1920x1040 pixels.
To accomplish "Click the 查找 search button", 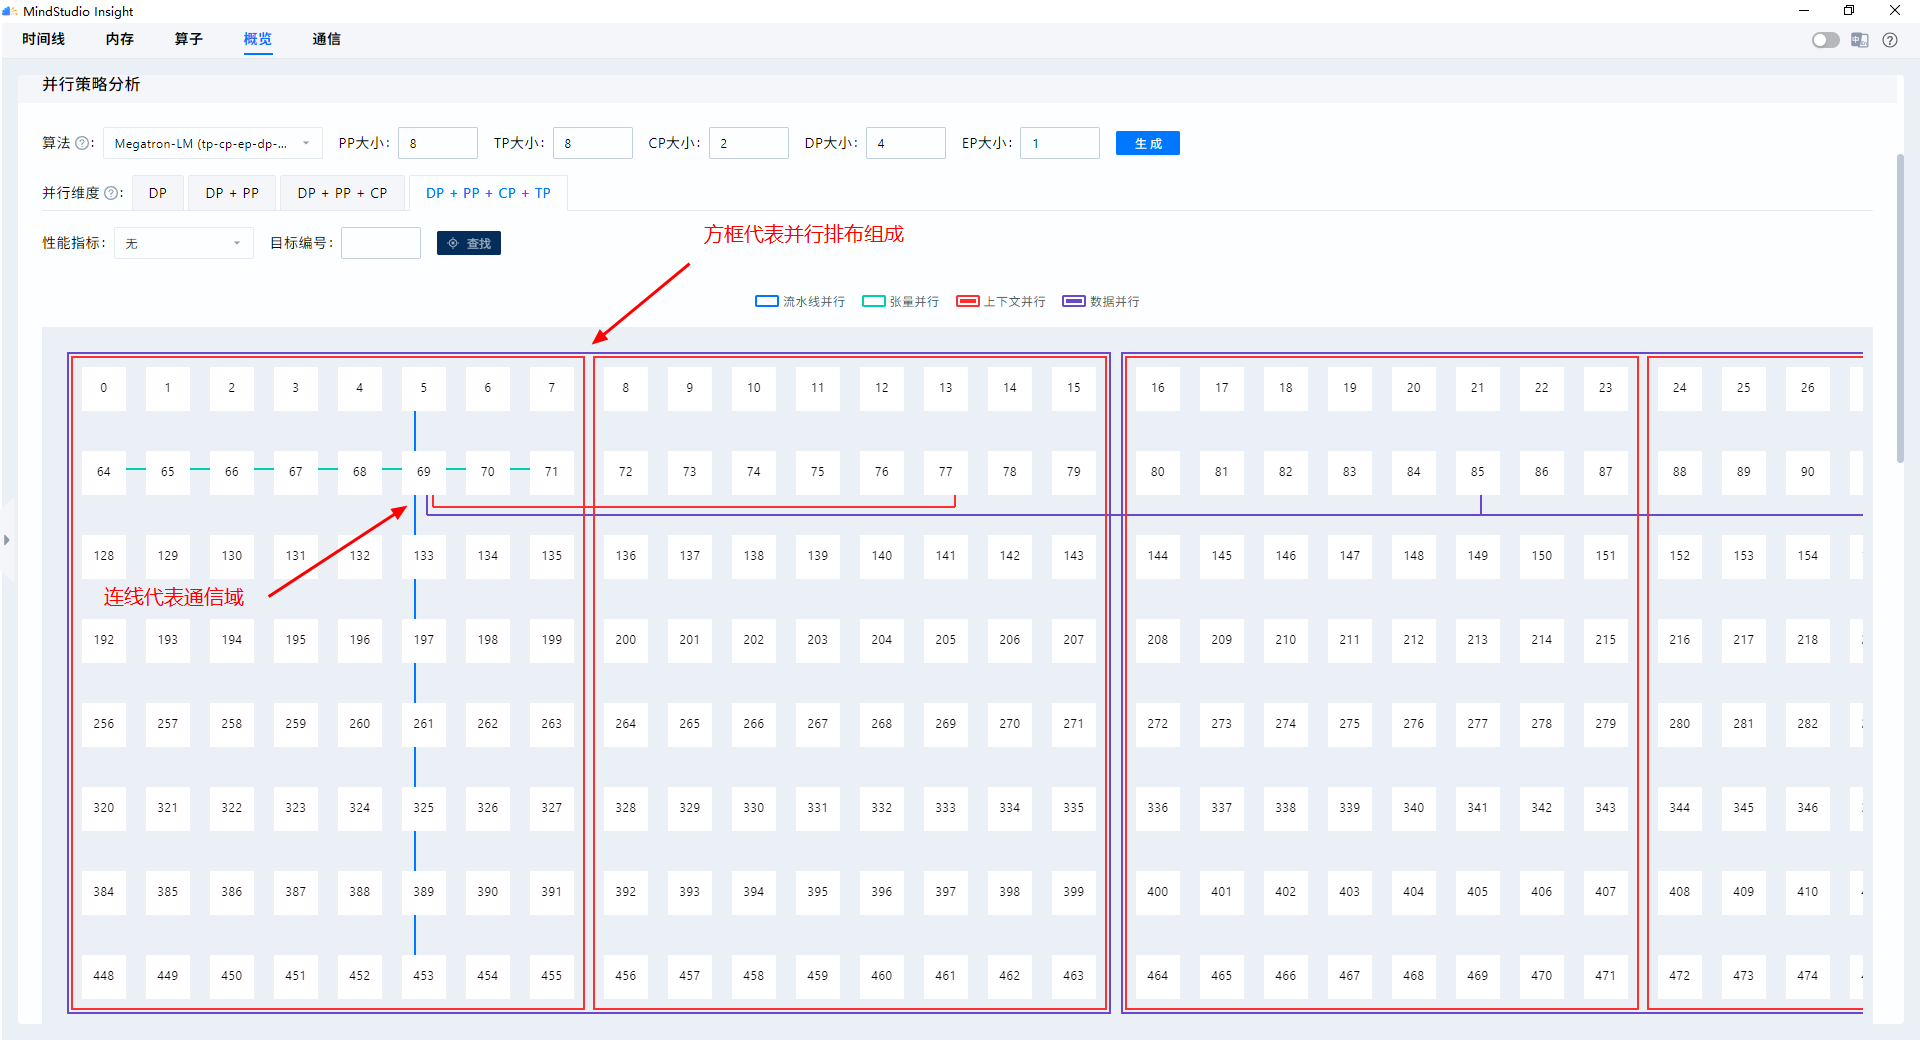I will (469, 243).
